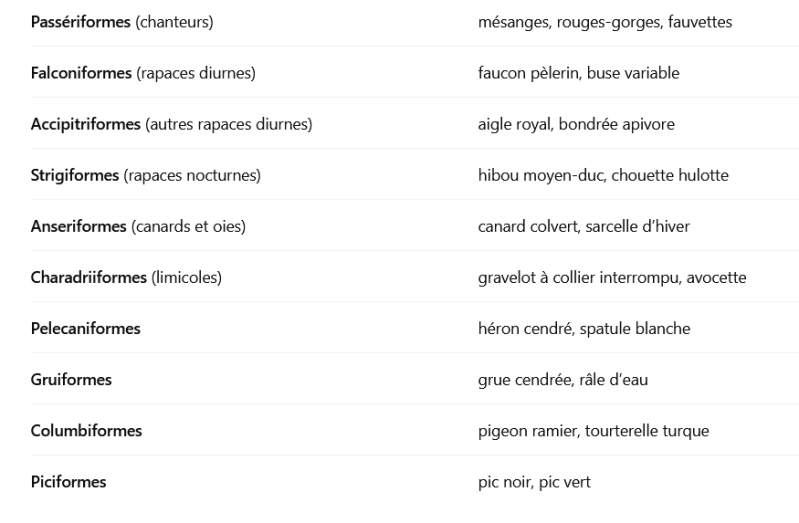Click the "canard colvert, sarcelle d'hiver" cell
This screenshot has height=523, width=799.
[x=583, y=227]
